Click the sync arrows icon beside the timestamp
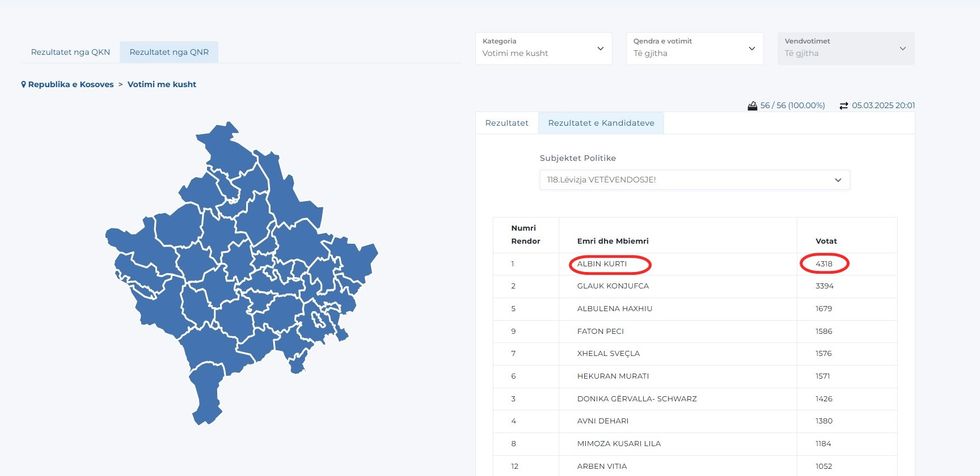This screenshot has width=980, height=476. tap(843, 105)
